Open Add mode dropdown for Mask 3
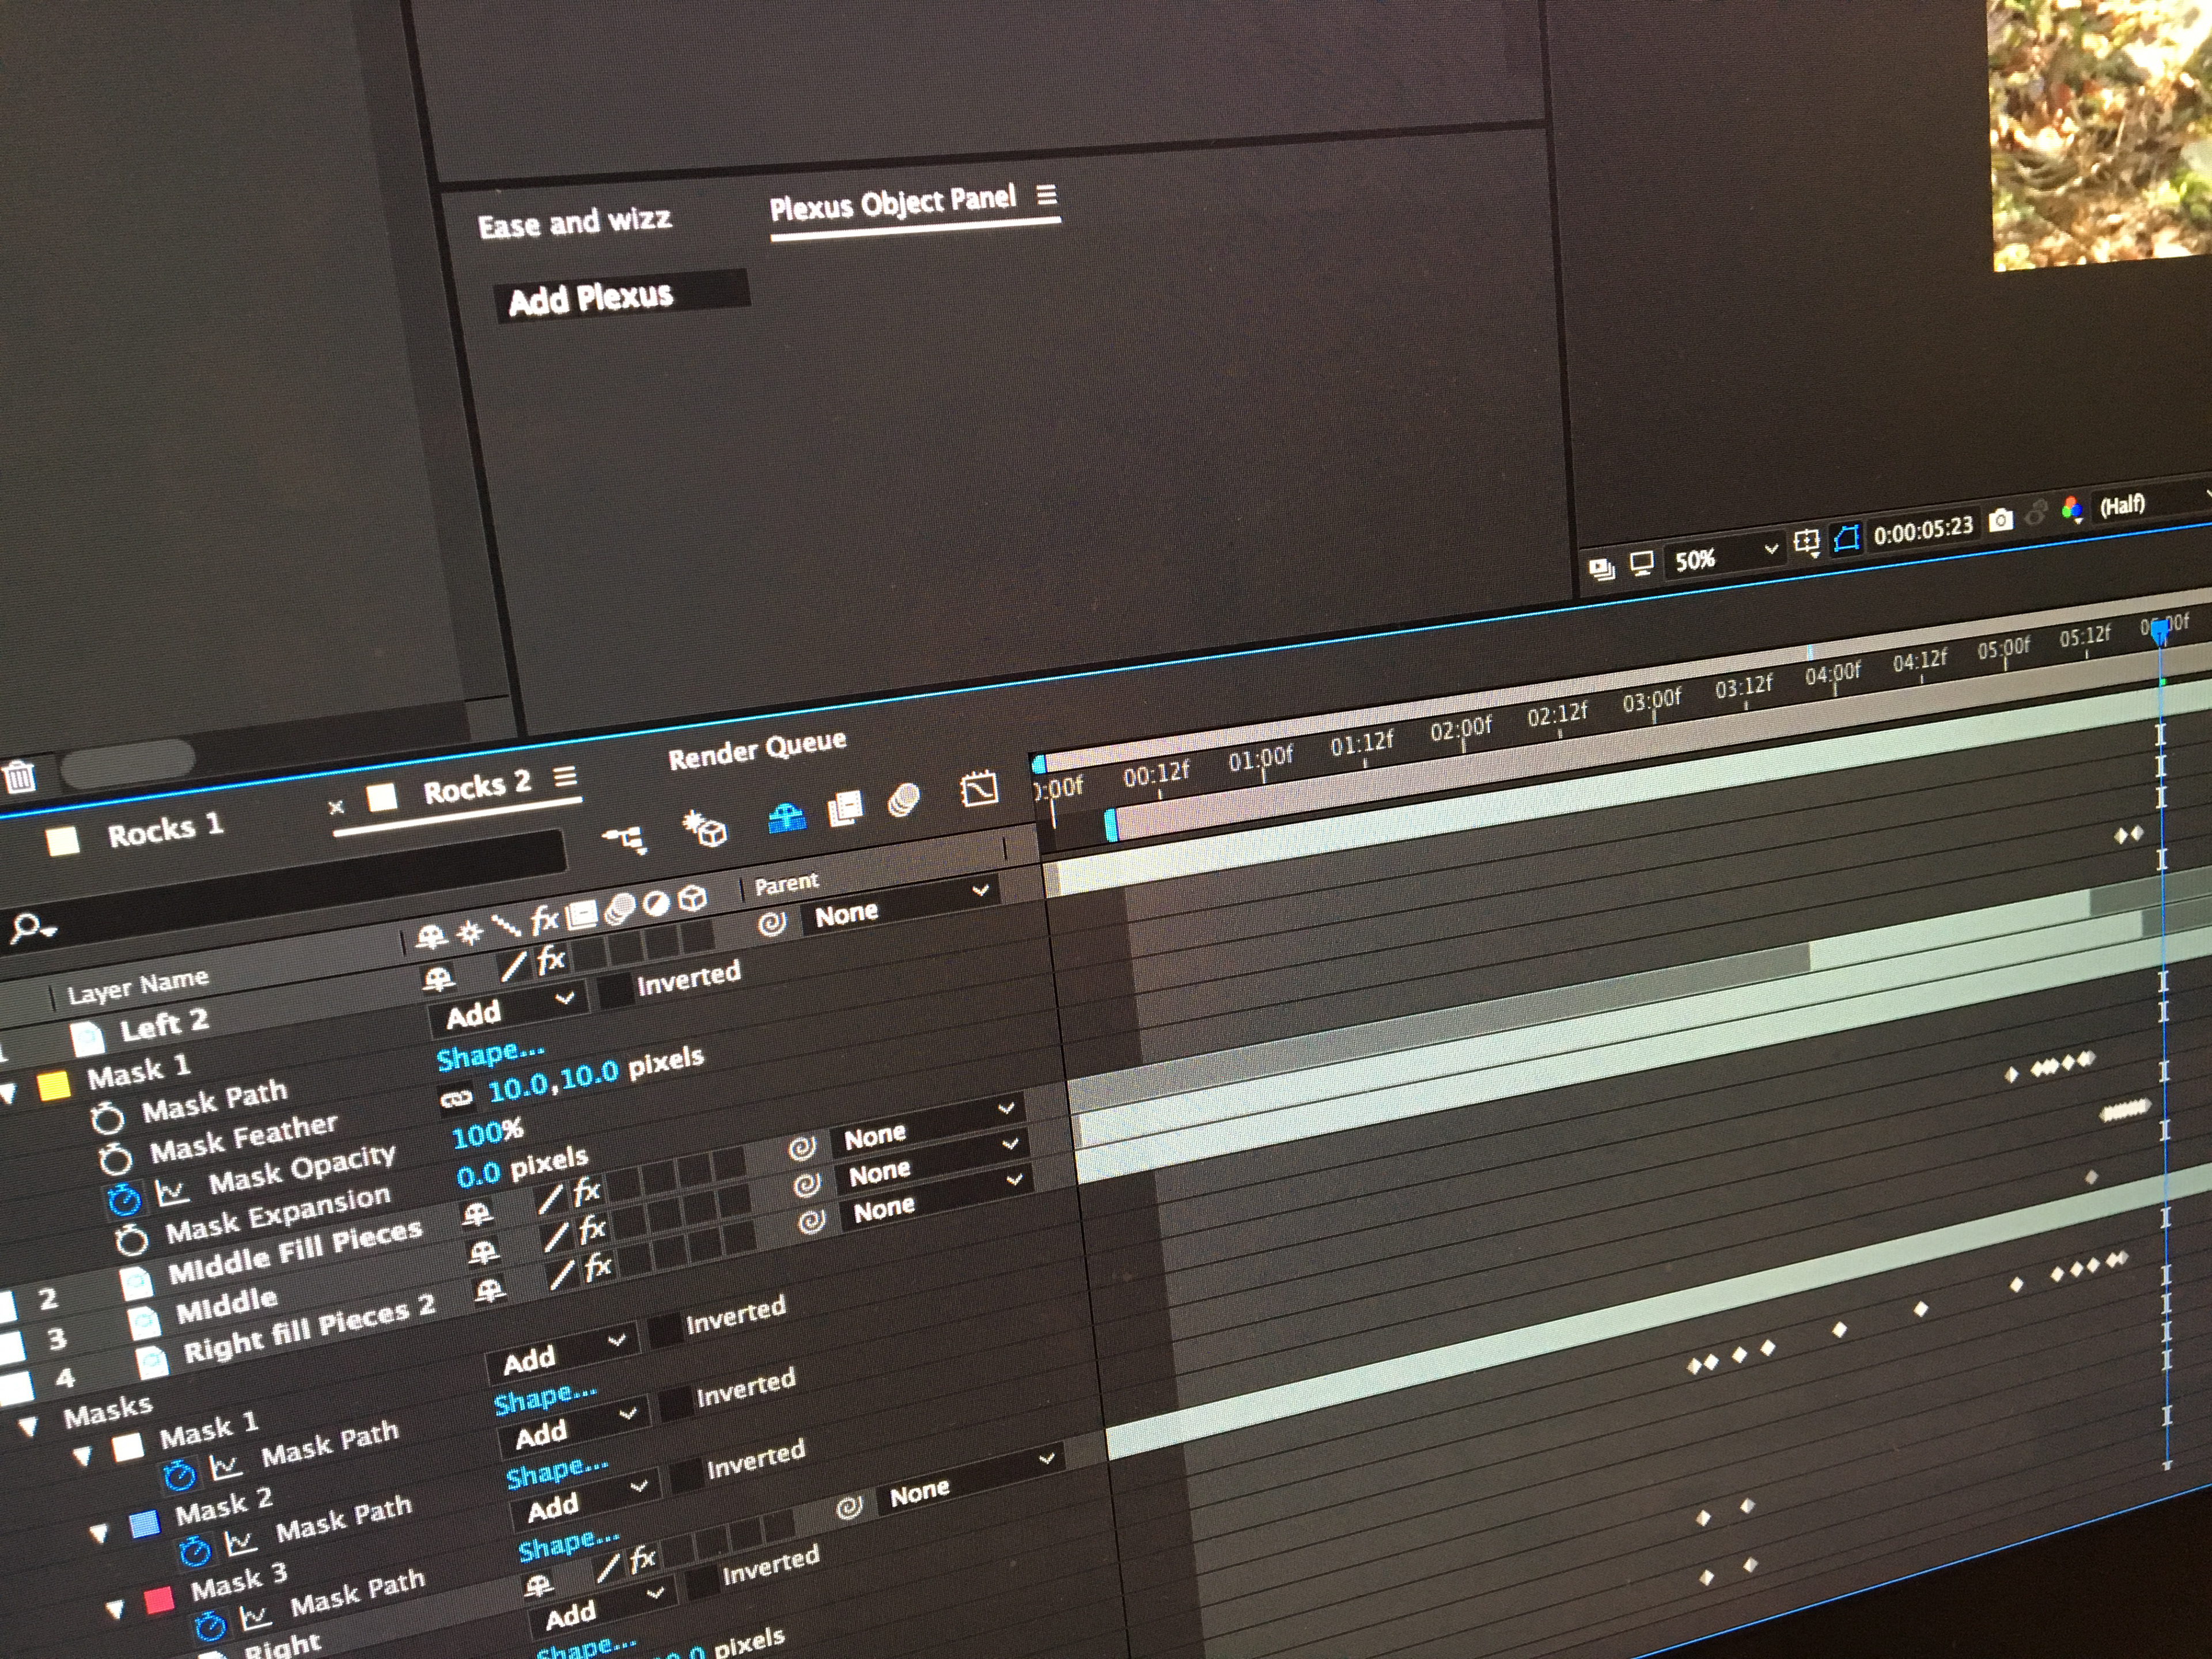The width and height of the screenshot is (2212, 1659). pyautogui.click(x=587, y=1500)
